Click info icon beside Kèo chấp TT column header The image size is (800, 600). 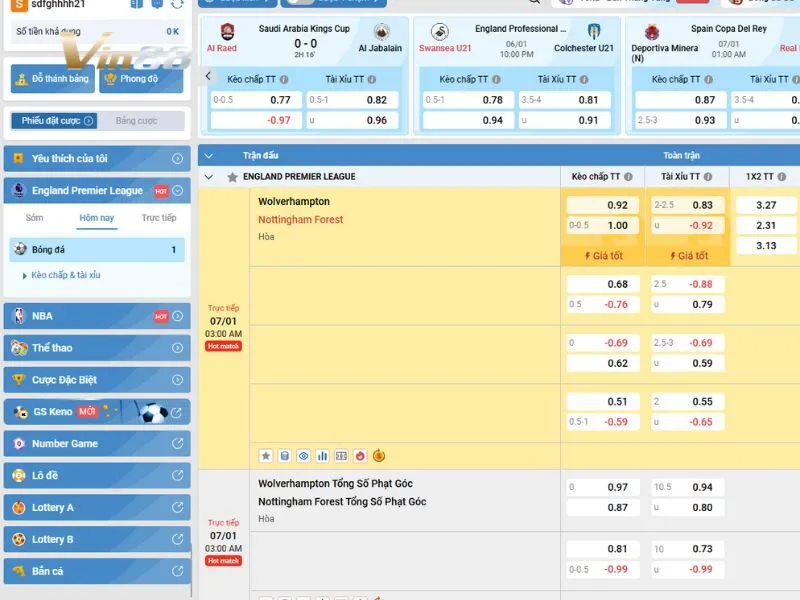click(628, 177)
